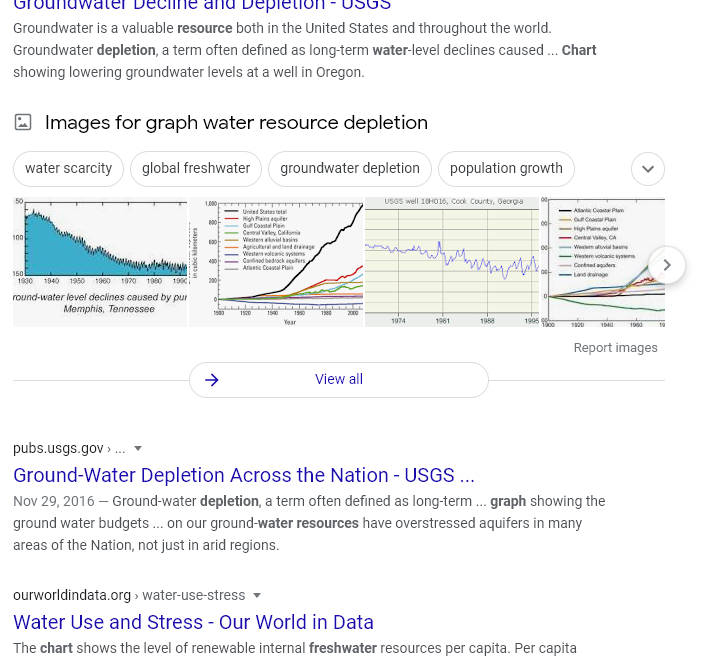The width and height of the screenshot is (711, 660).
Task: Click the ourworldindata.org water-use-stress breadcrumb
Action: (x=129, y=595)
